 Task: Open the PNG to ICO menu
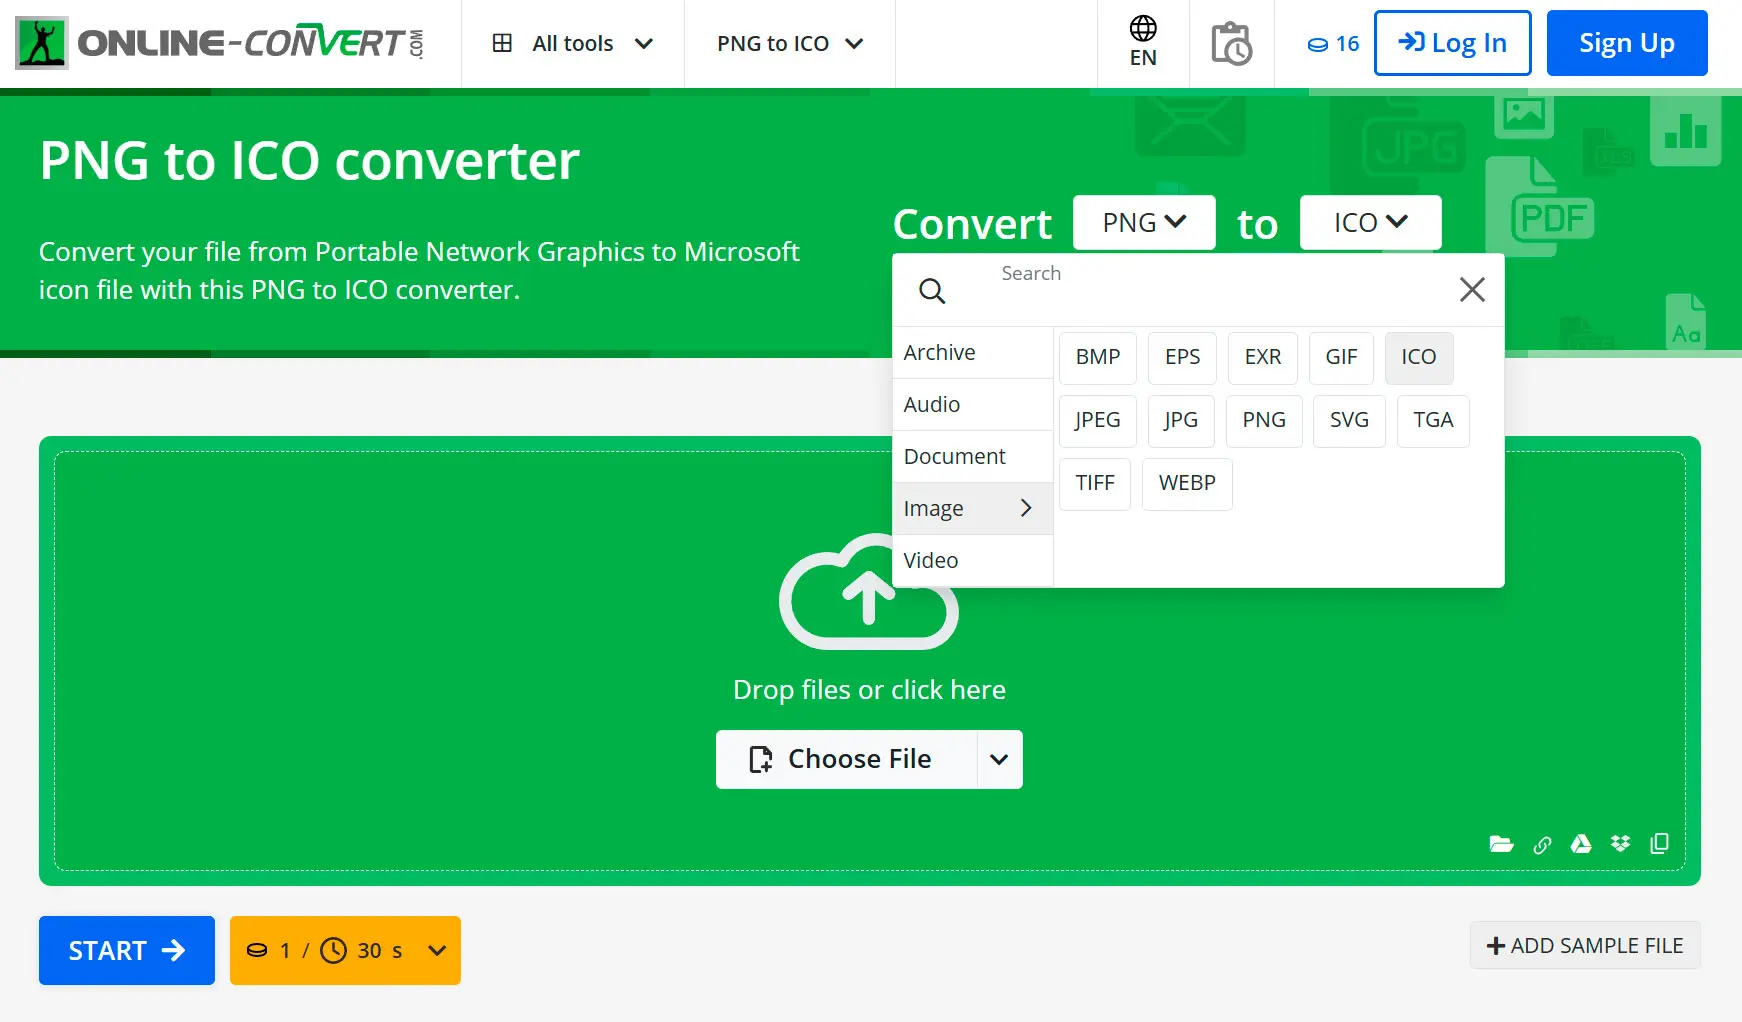788,43
